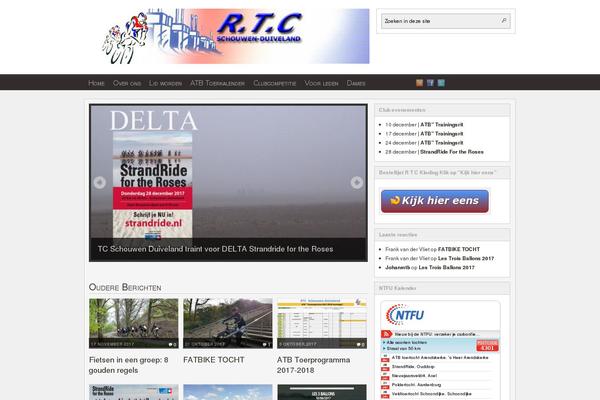Open Johanmtb's Les Trois Ballons 2017 comment
This screenshot has width=600, height=400.
click(447, 268)
